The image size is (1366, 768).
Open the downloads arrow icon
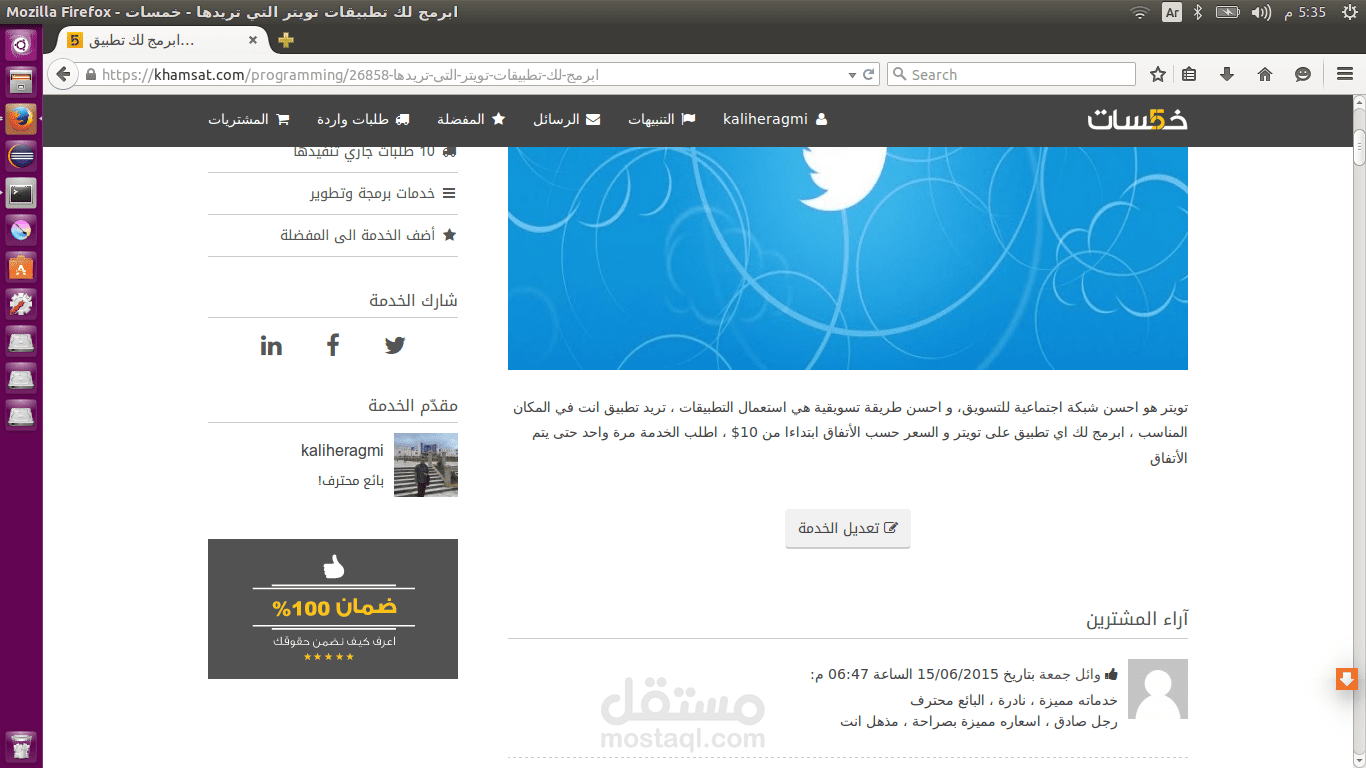(x=1227, y=74)
